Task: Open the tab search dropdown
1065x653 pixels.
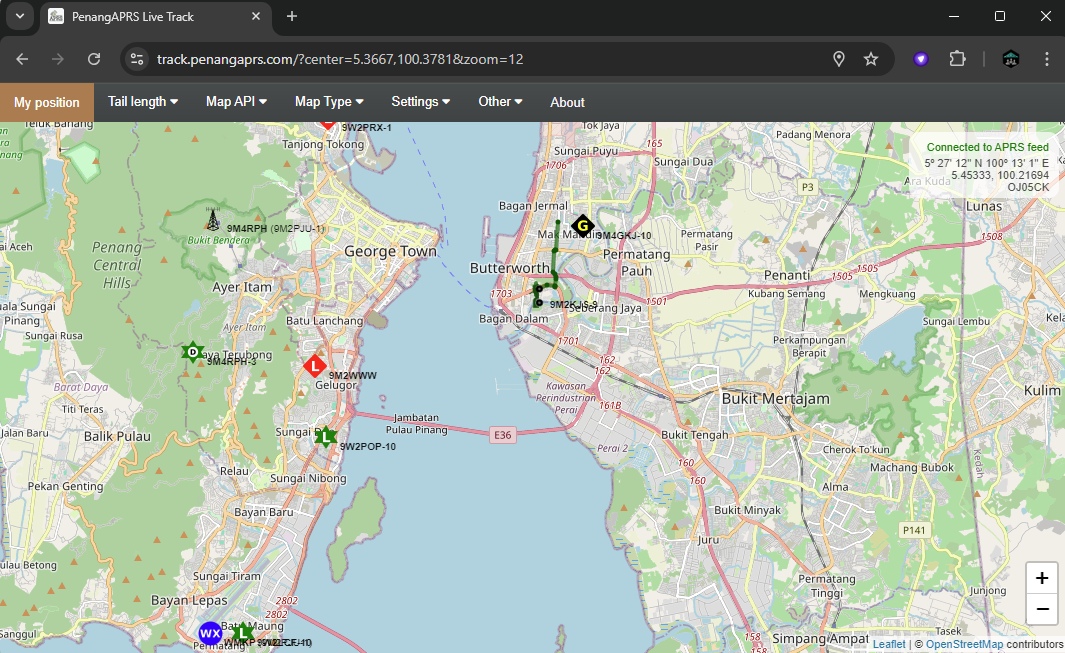Action: pyautogui.click(x=20, y=16)
